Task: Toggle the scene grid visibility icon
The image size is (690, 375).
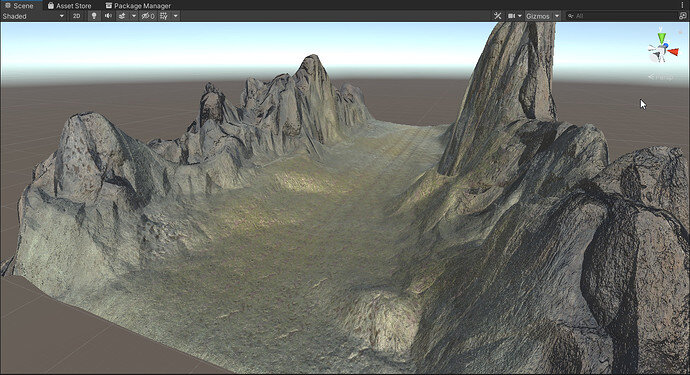Action: (x=164, y=16)
